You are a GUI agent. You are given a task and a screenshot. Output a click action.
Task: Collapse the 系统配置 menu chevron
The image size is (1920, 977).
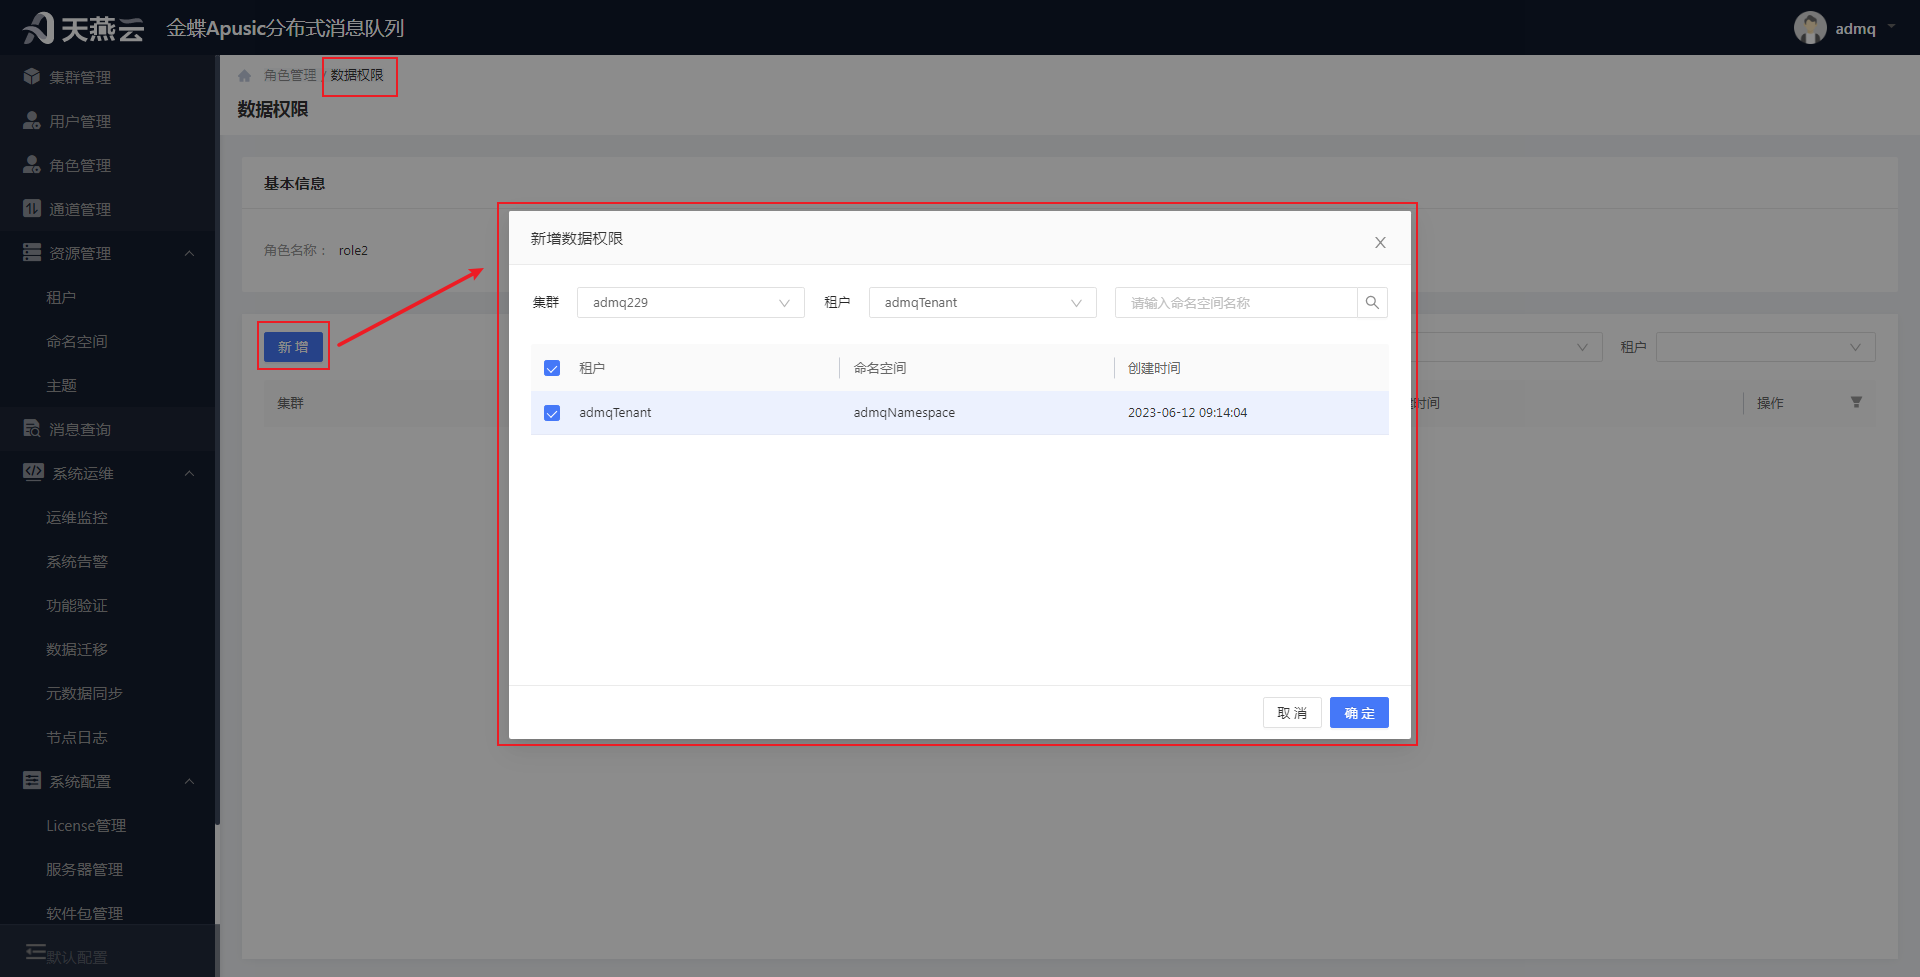189,781
